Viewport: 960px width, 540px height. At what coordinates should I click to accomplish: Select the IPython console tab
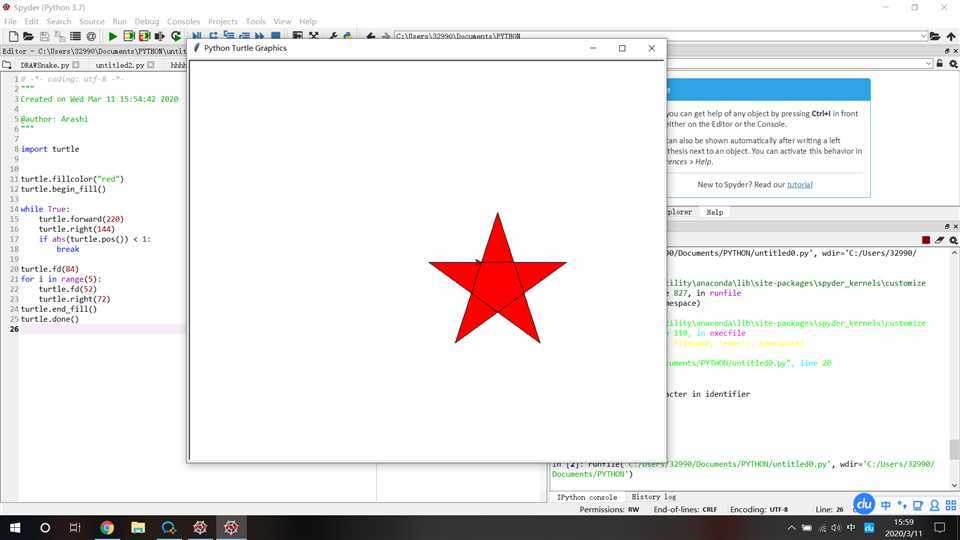pos(587,497)
